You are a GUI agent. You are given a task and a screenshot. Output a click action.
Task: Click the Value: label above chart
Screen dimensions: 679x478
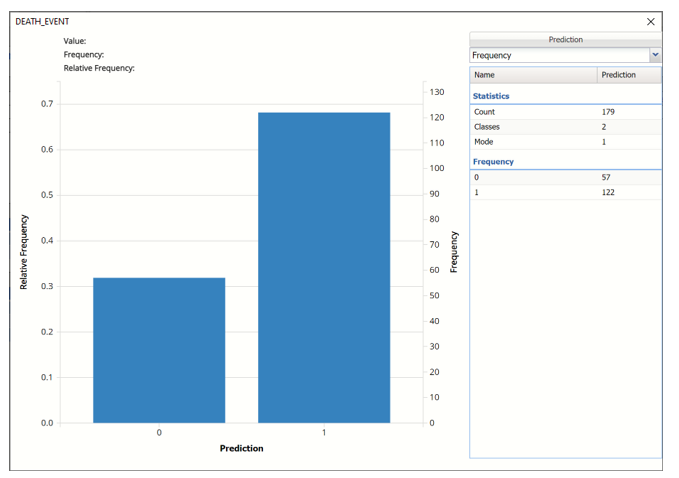[x=75, y=41]
